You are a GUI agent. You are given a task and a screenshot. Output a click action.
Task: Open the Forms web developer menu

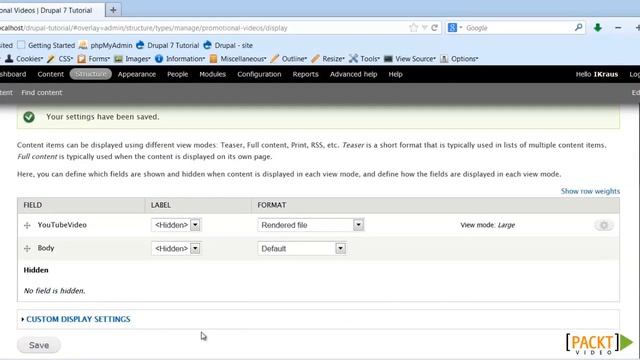click(x=93, y=59)
